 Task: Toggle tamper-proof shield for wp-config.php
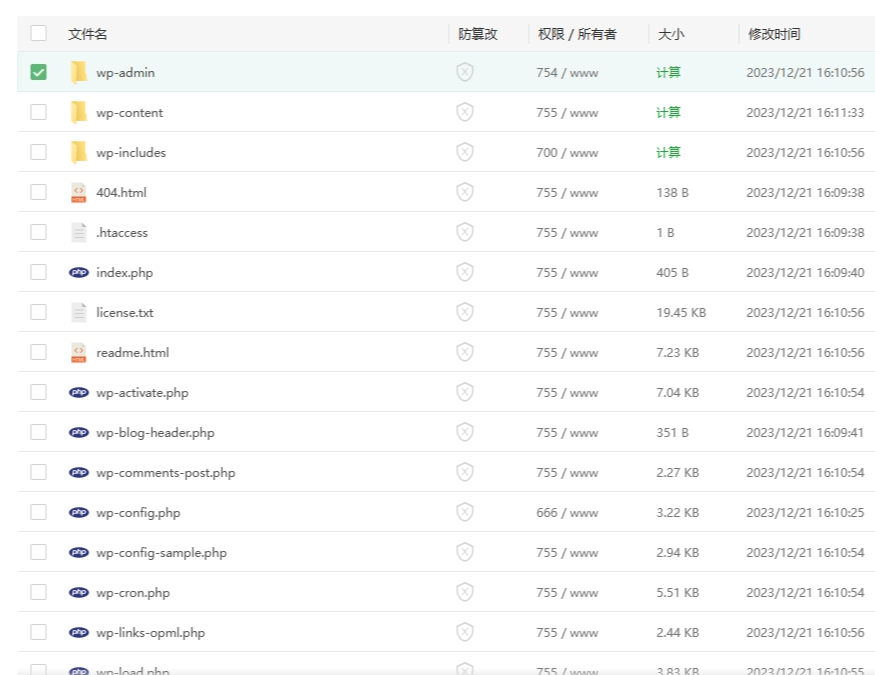[x=465, y=512]
